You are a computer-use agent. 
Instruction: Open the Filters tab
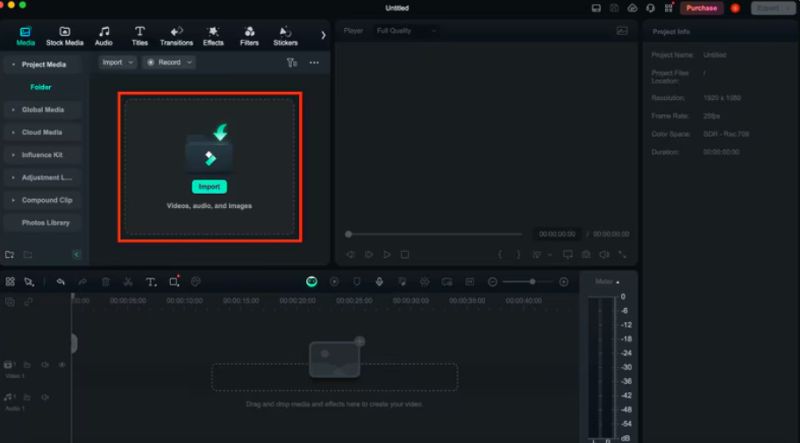(x=249, y=36)
